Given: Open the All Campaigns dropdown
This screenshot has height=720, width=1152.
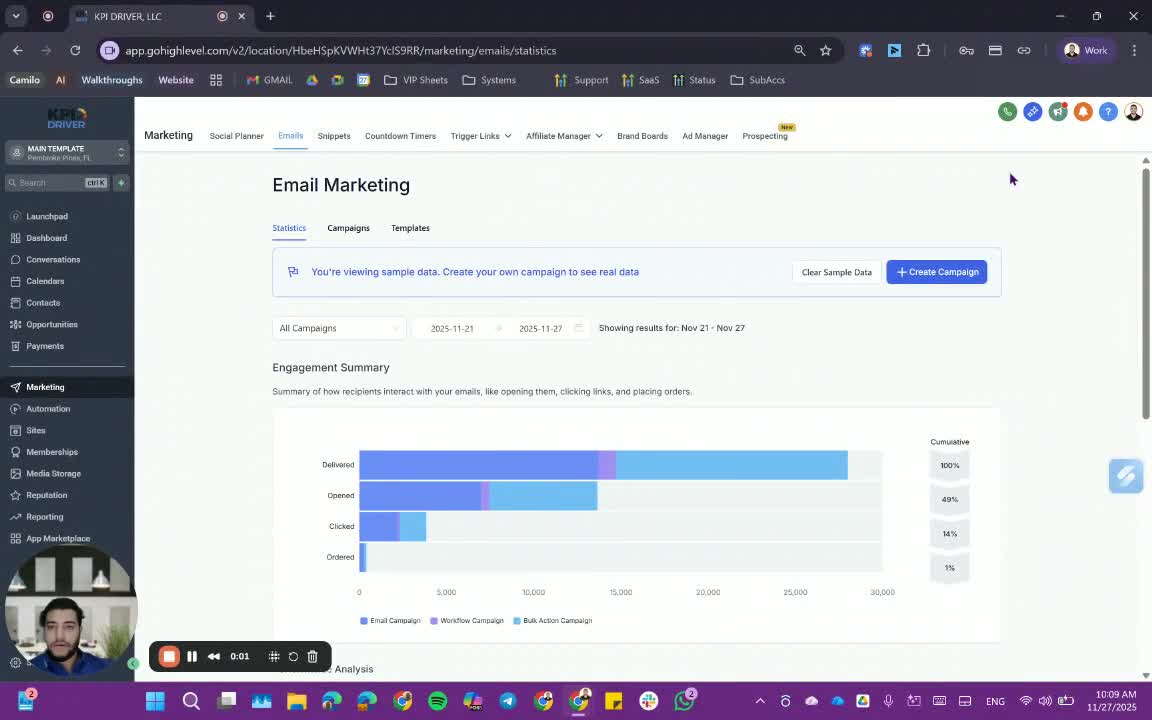Looking at the screenshot, I should tap(339, 328).
